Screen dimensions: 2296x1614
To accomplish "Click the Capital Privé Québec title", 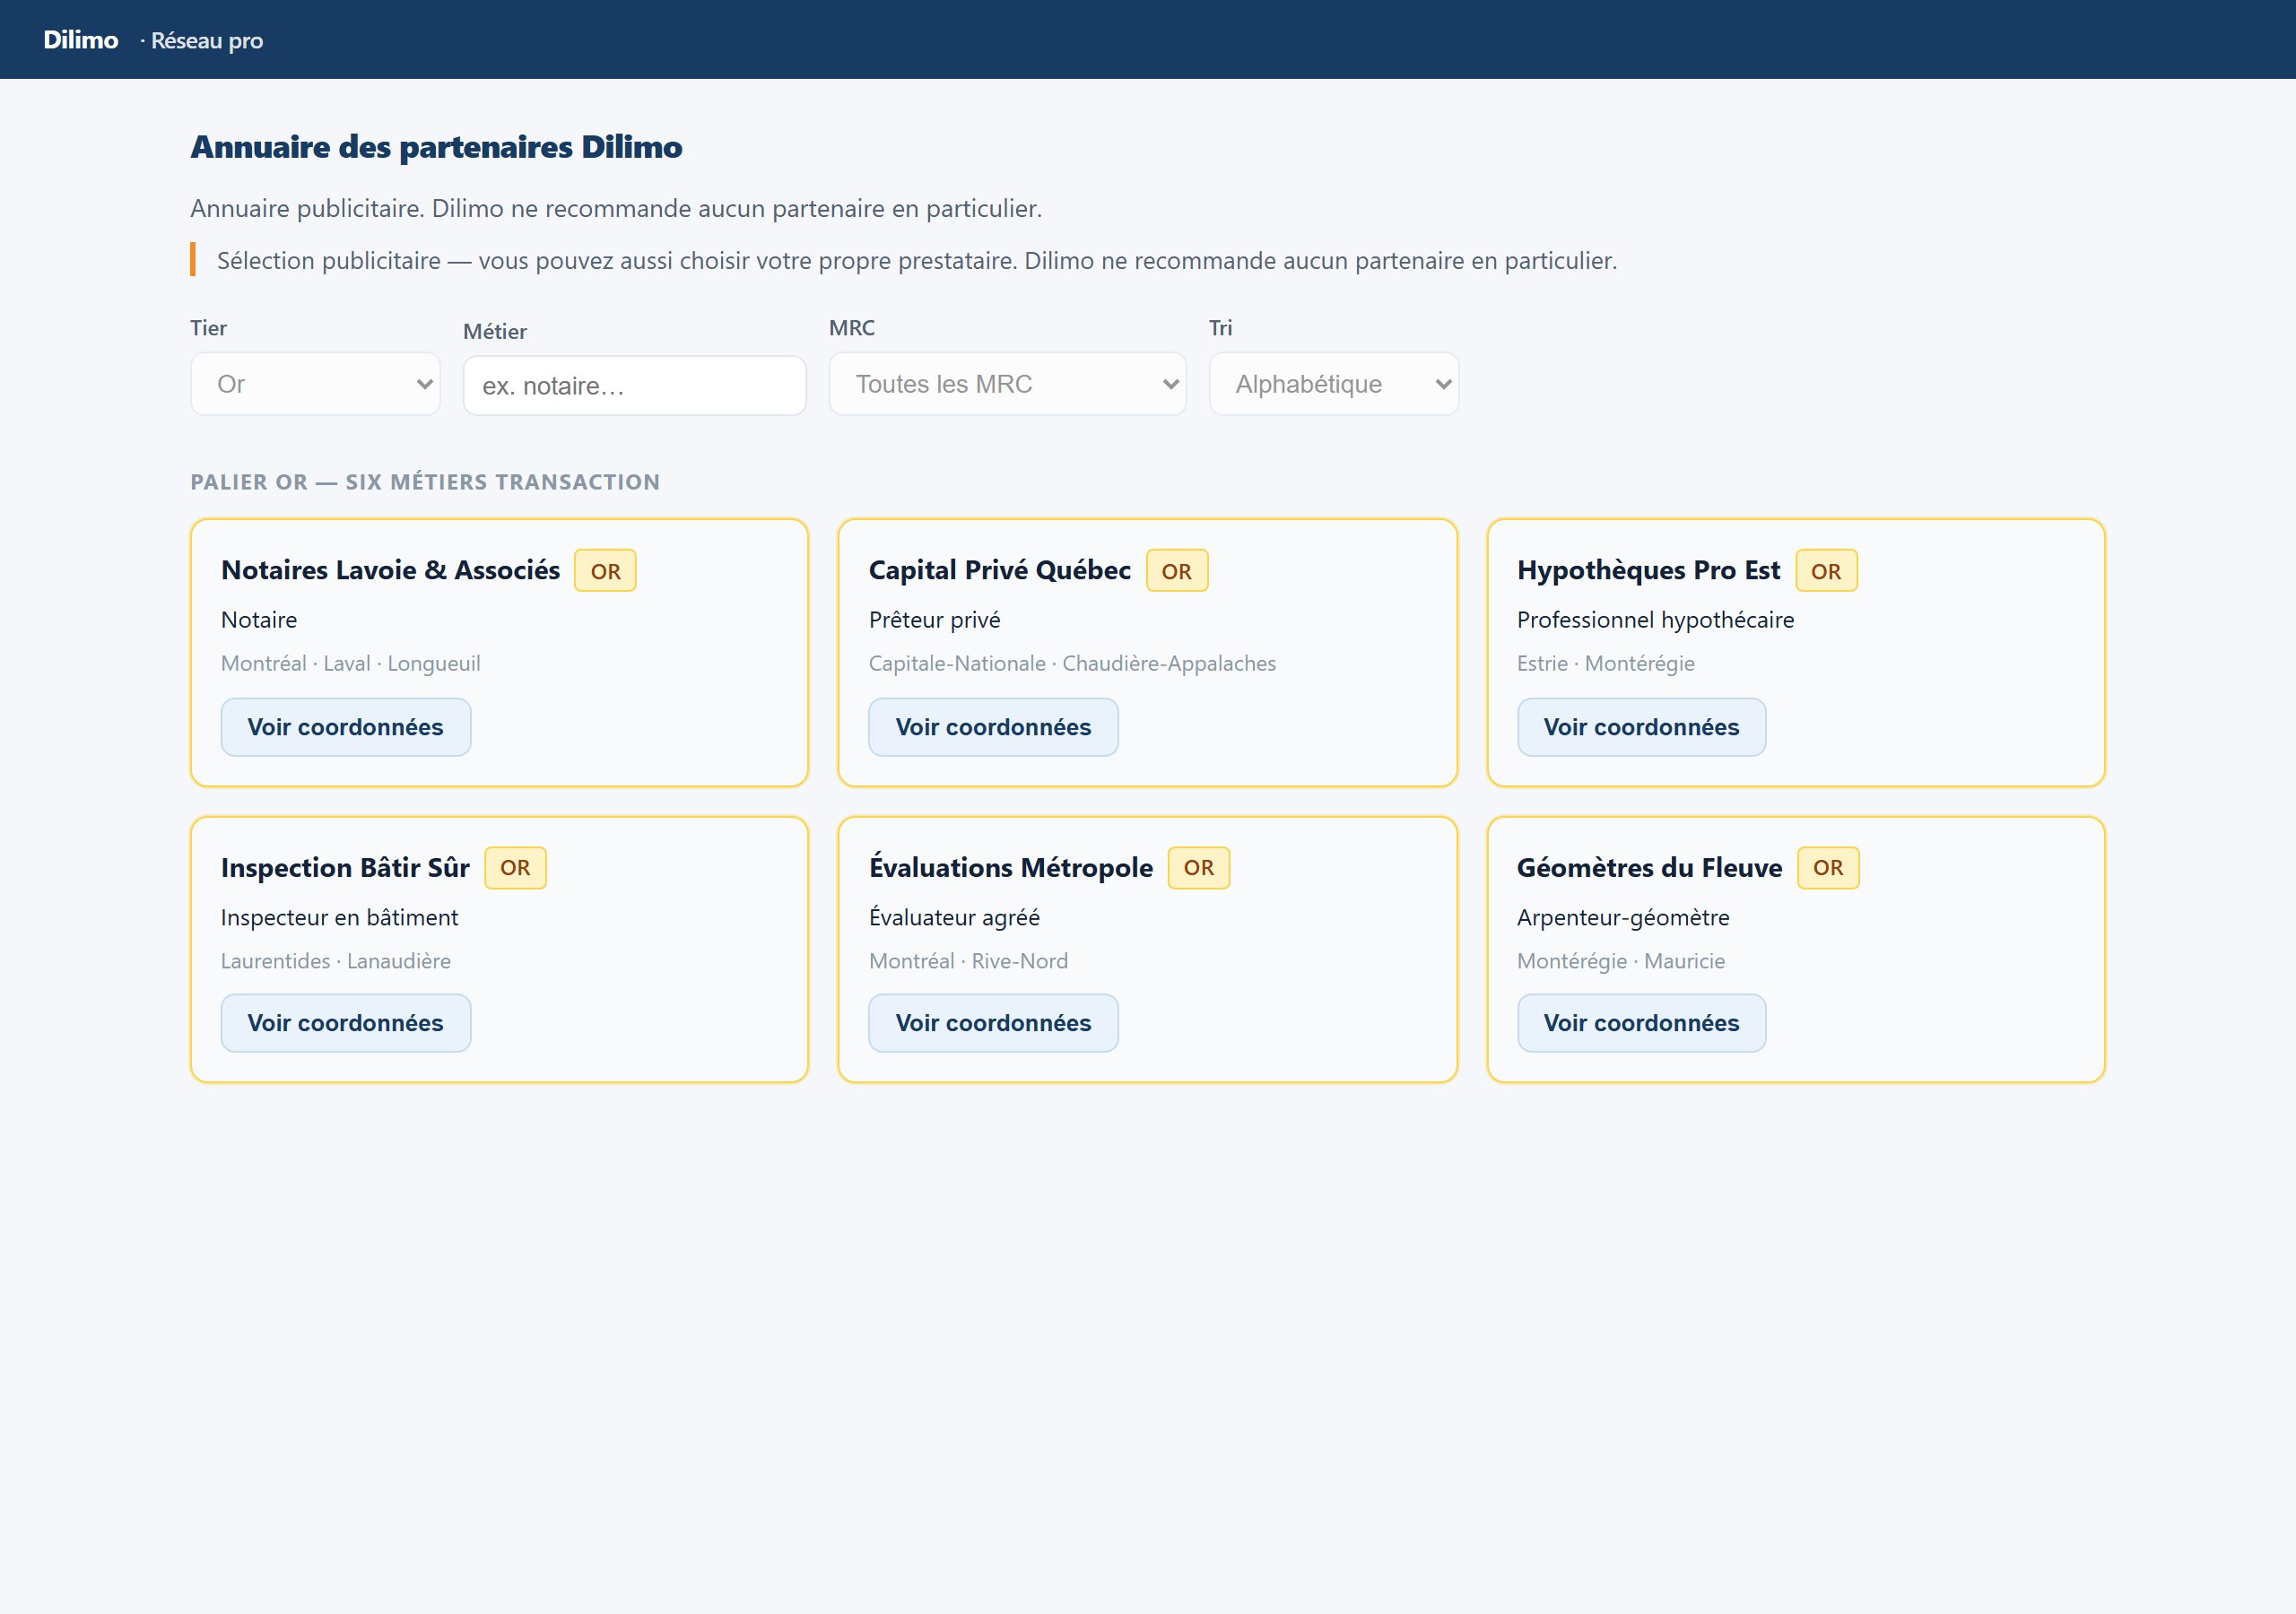I will coord(1000,570).
